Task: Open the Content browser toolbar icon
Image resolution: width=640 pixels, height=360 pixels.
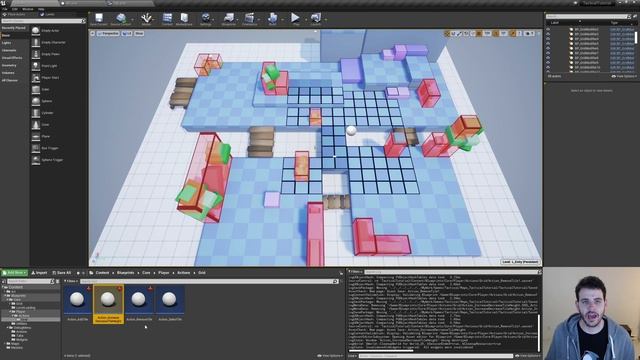Action: pos(167,19)
